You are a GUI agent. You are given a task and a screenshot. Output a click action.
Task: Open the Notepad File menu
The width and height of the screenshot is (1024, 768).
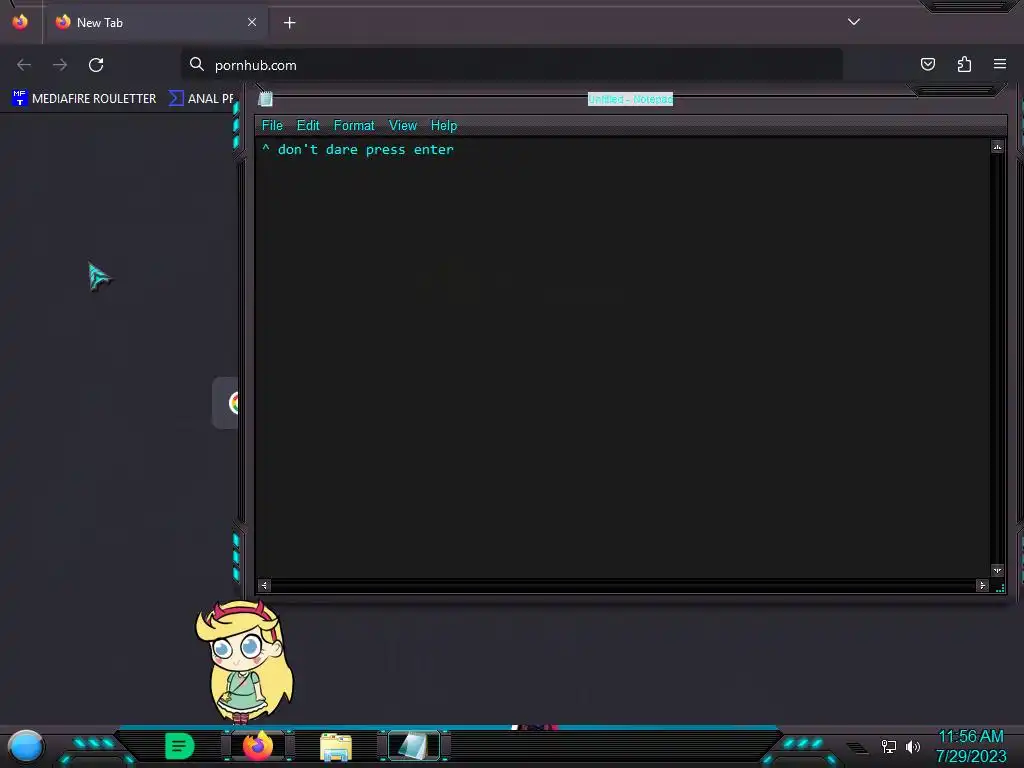click(x=272, y=125)
